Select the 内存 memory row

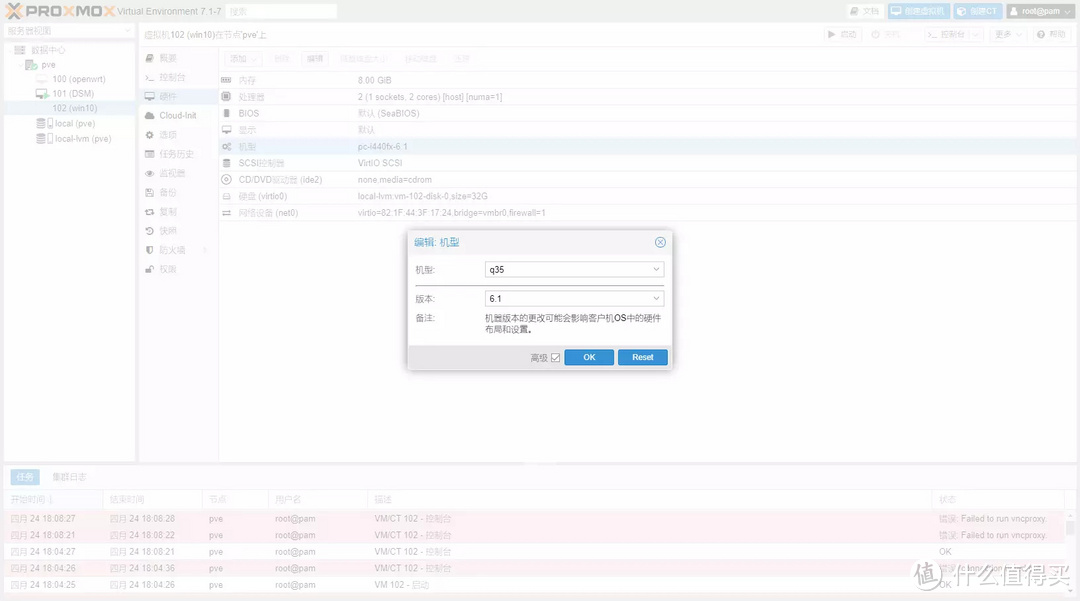(x=649, y=81)
